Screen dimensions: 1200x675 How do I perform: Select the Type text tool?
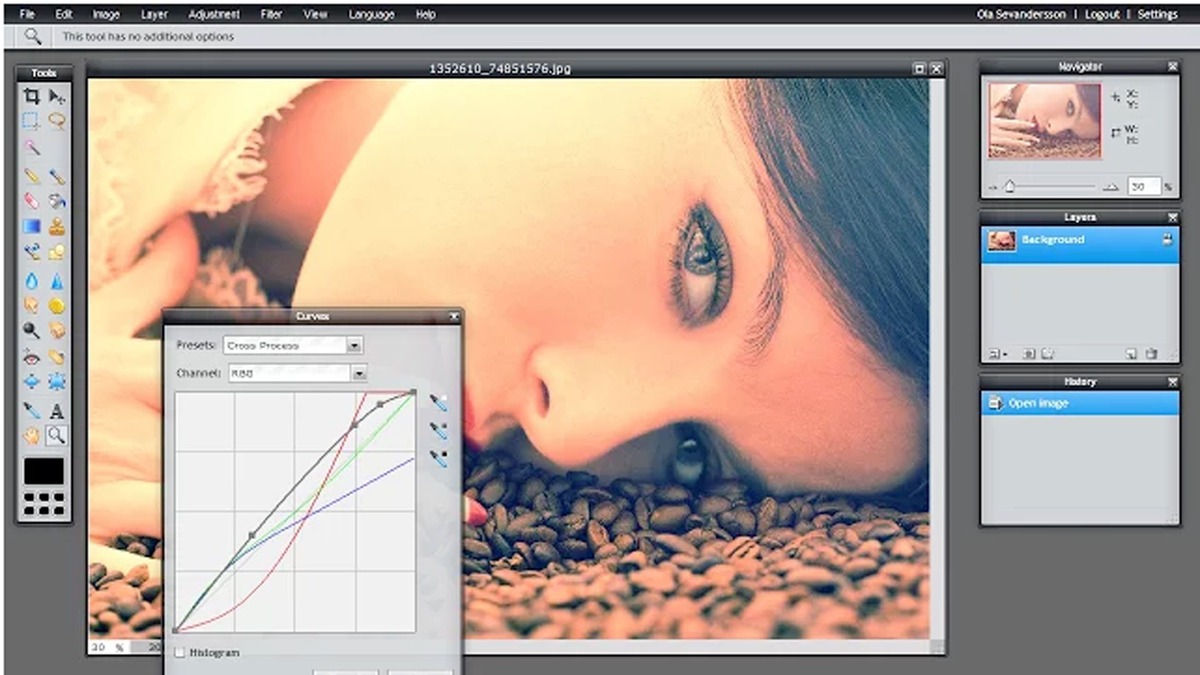click(57, 410)
